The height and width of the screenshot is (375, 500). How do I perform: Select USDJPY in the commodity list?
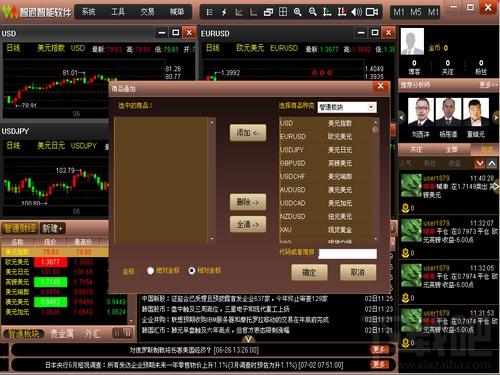click(325, 150)
